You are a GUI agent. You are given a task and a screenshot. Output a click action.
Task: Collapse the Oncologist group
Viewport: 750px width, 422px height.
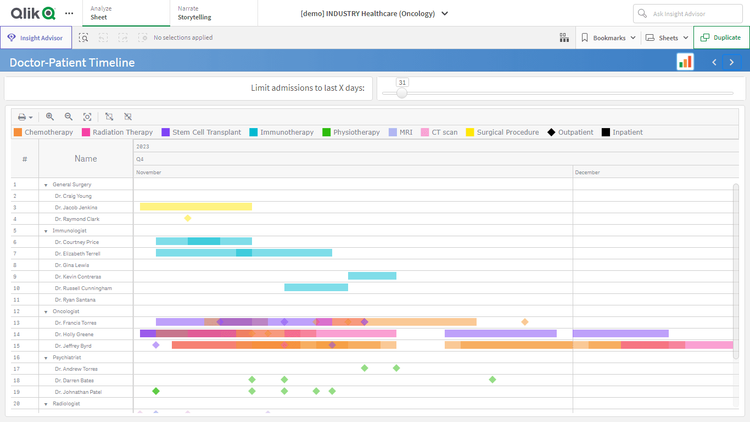point(45,311)
